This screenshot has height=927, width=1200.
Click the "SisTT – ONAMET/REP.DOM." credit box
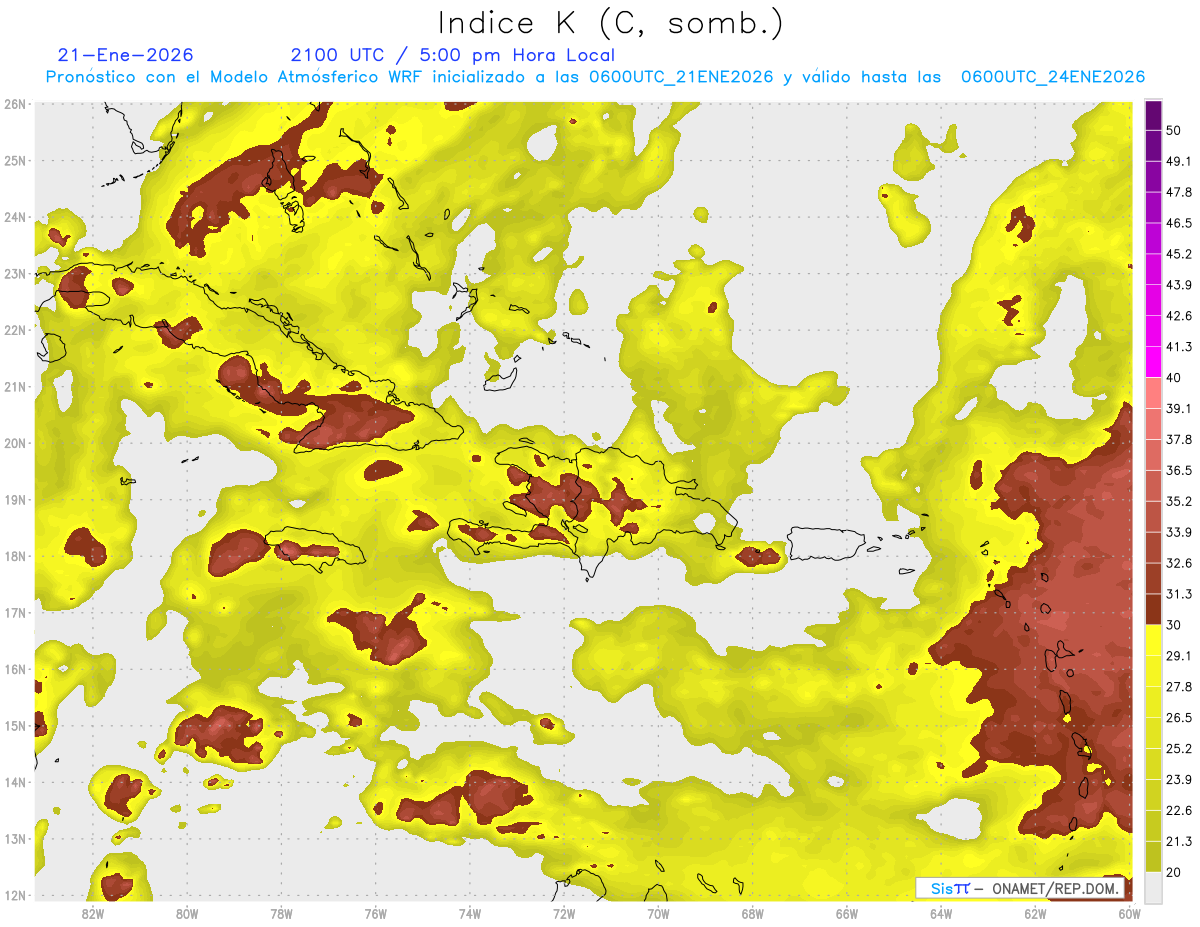tap(1021, 888)
